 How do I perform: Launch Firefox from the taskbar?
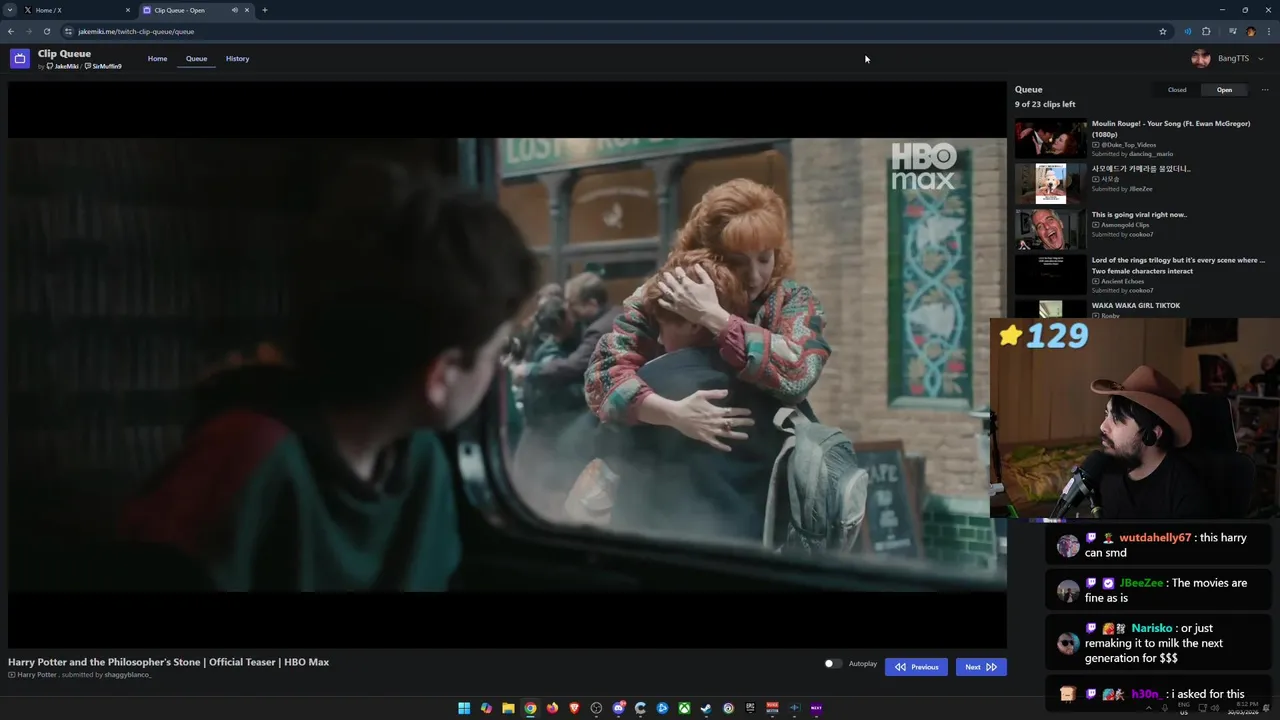pos(552,708)
